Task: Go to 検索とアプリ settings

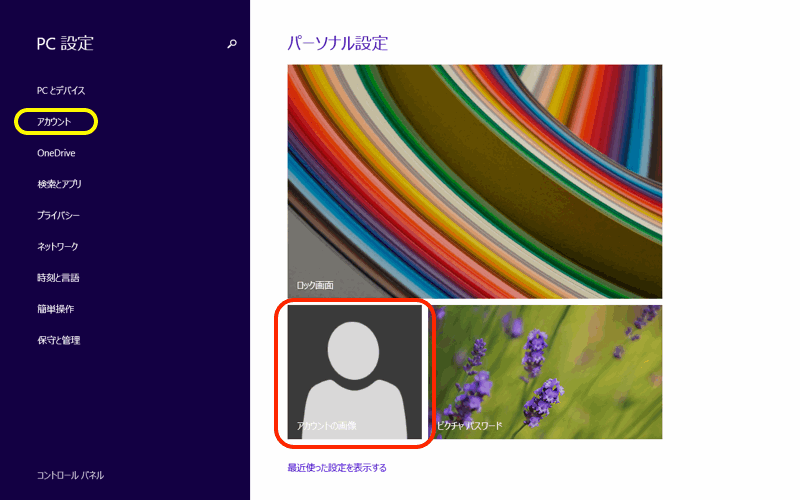Action: (x=59, y=184)
